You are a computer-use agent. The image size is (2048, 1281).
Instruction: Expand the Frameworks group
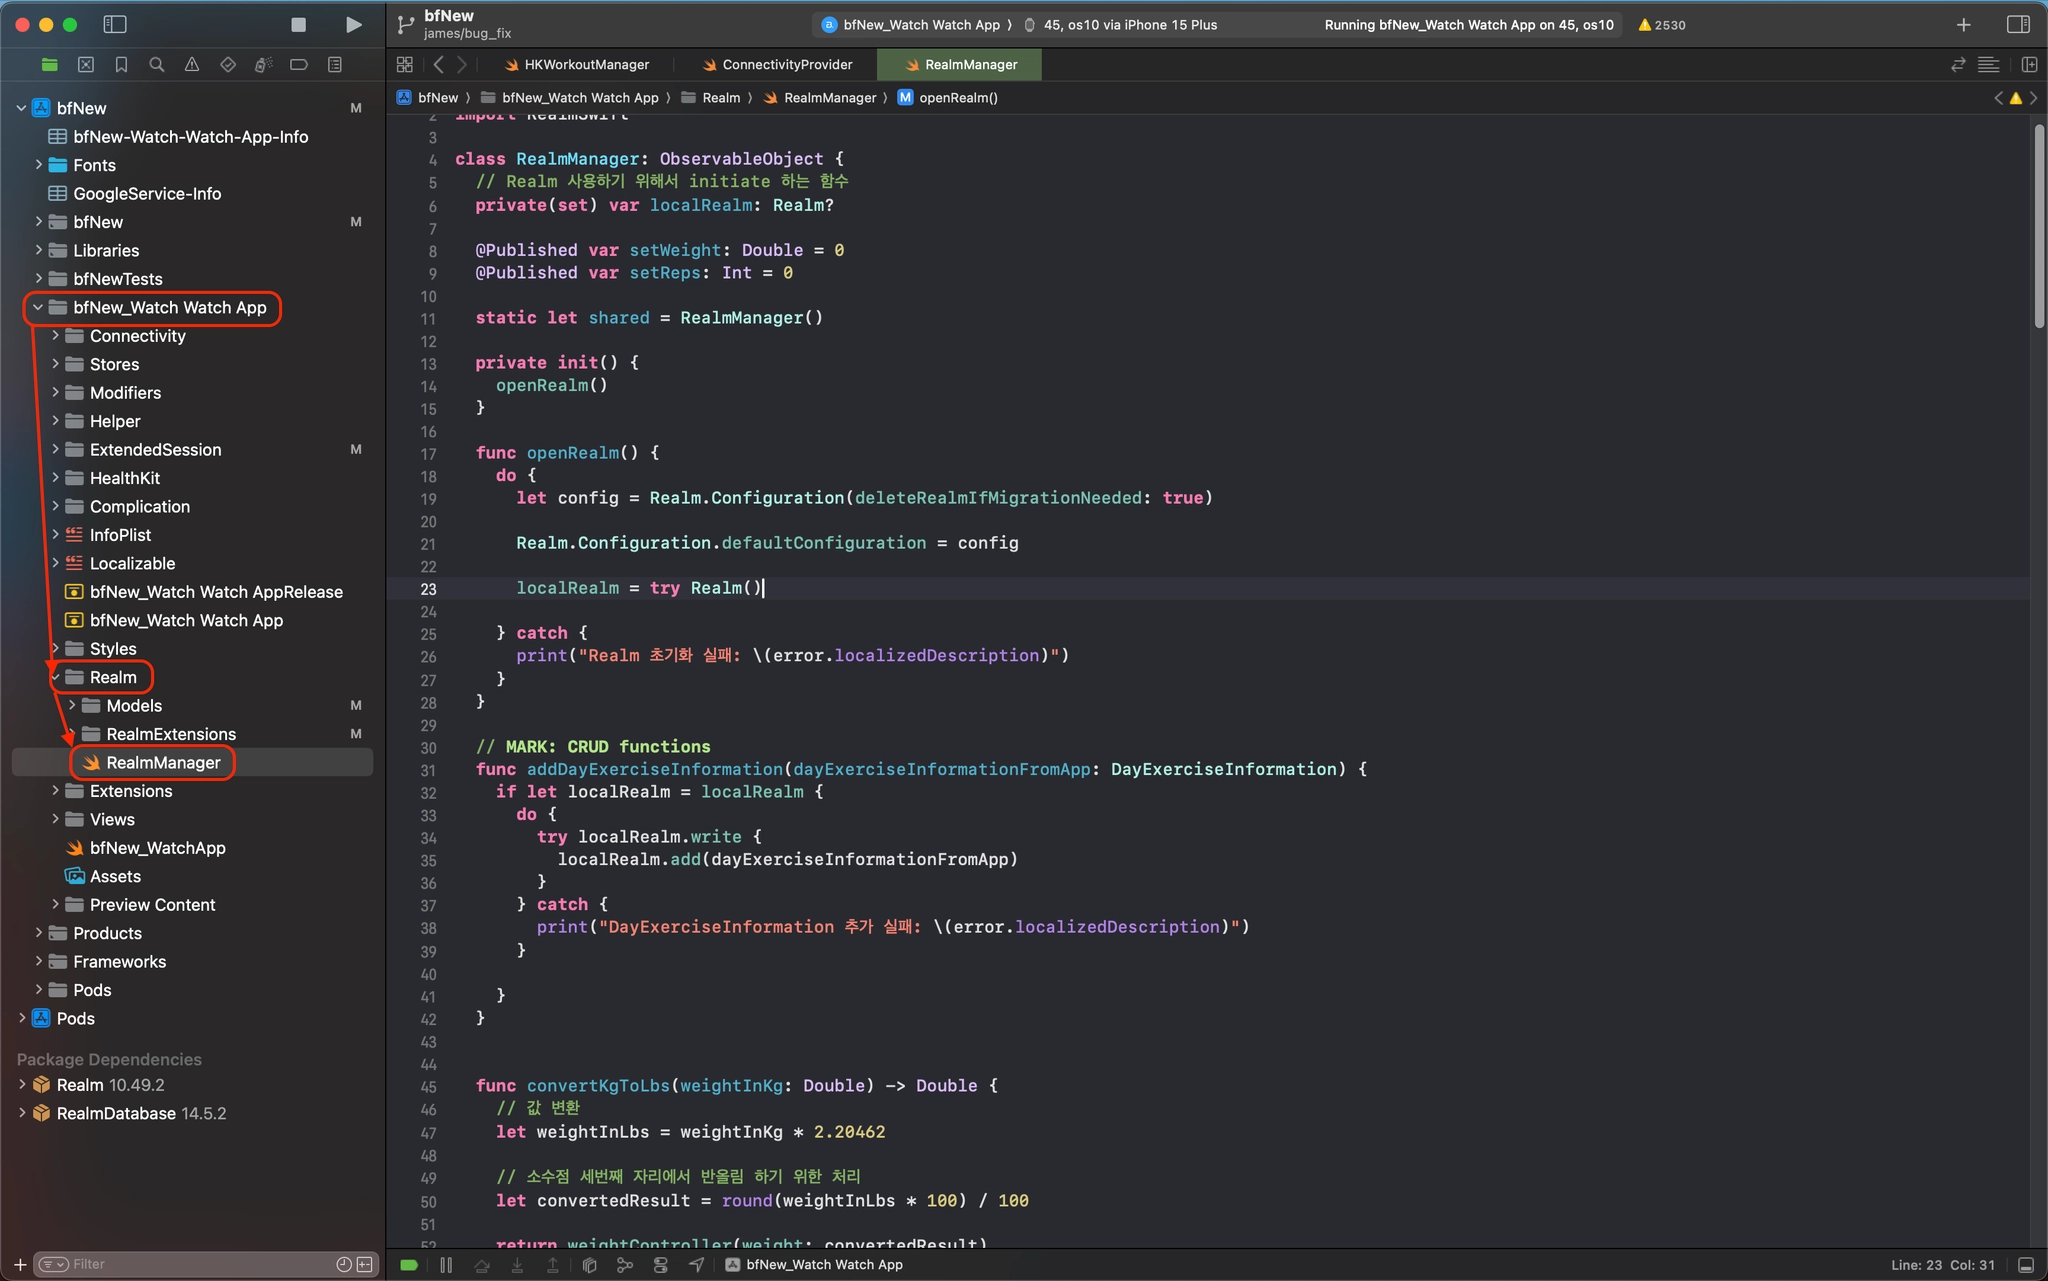[39, 962]
